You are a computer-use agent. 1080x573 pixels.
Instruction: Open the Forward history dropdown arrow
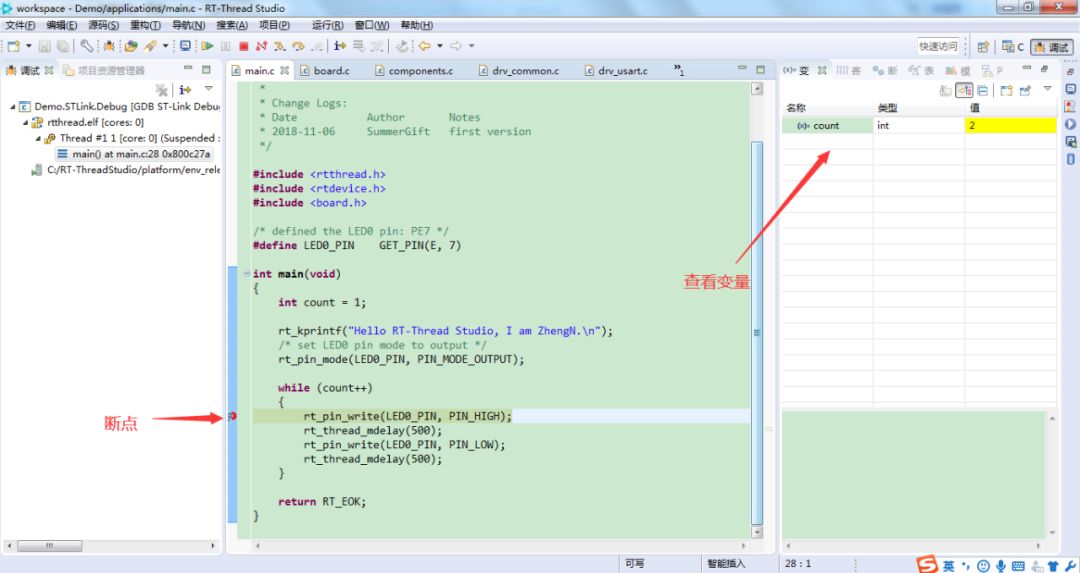point(472,46)
